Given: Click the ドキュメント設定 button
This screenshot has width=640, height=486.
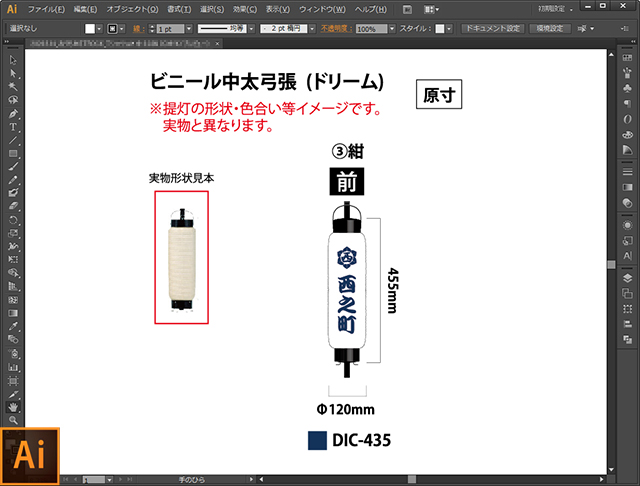Looking at the screenshot, I should (x=491, y=30).
